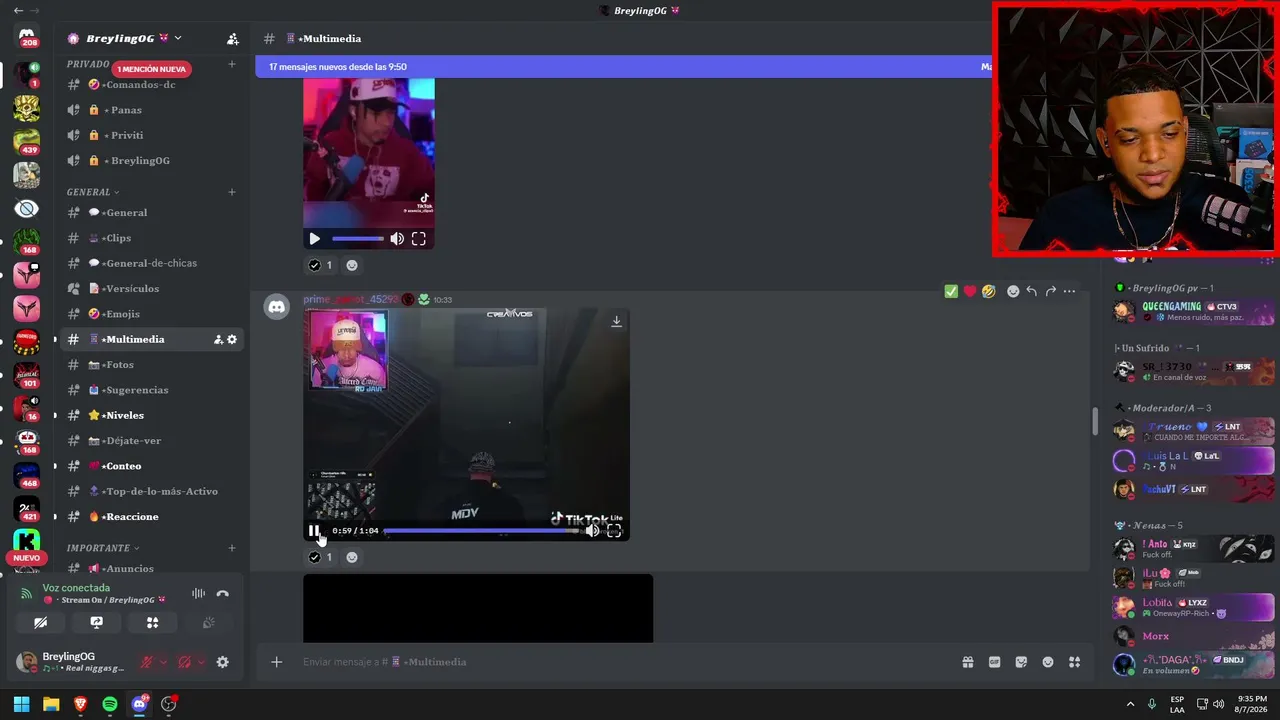Viewport: 1280px width, 720px height.
Task: Open Discord direct messages home icon
Action: (27, 37)
